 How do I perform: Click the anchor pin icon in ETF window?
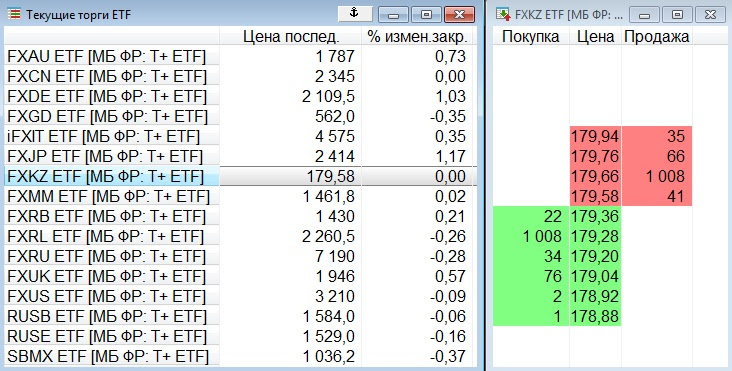coord(355,14)
